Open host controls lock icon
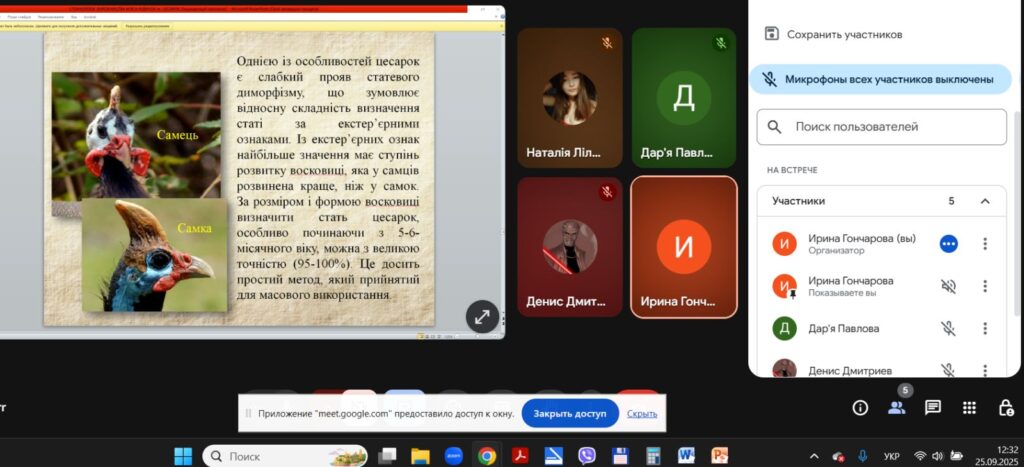1024x467 pixels. pyautogui.click(x=1006, y=407)
